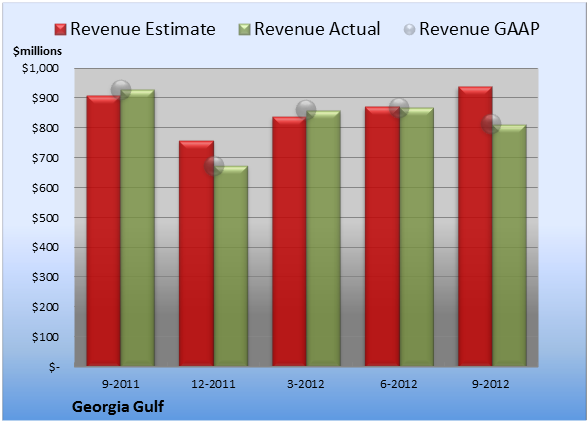Viewport: 588px width, 422px height.
Task: Click the '9-2011' x-axis label
Action: tap(121, 384)
